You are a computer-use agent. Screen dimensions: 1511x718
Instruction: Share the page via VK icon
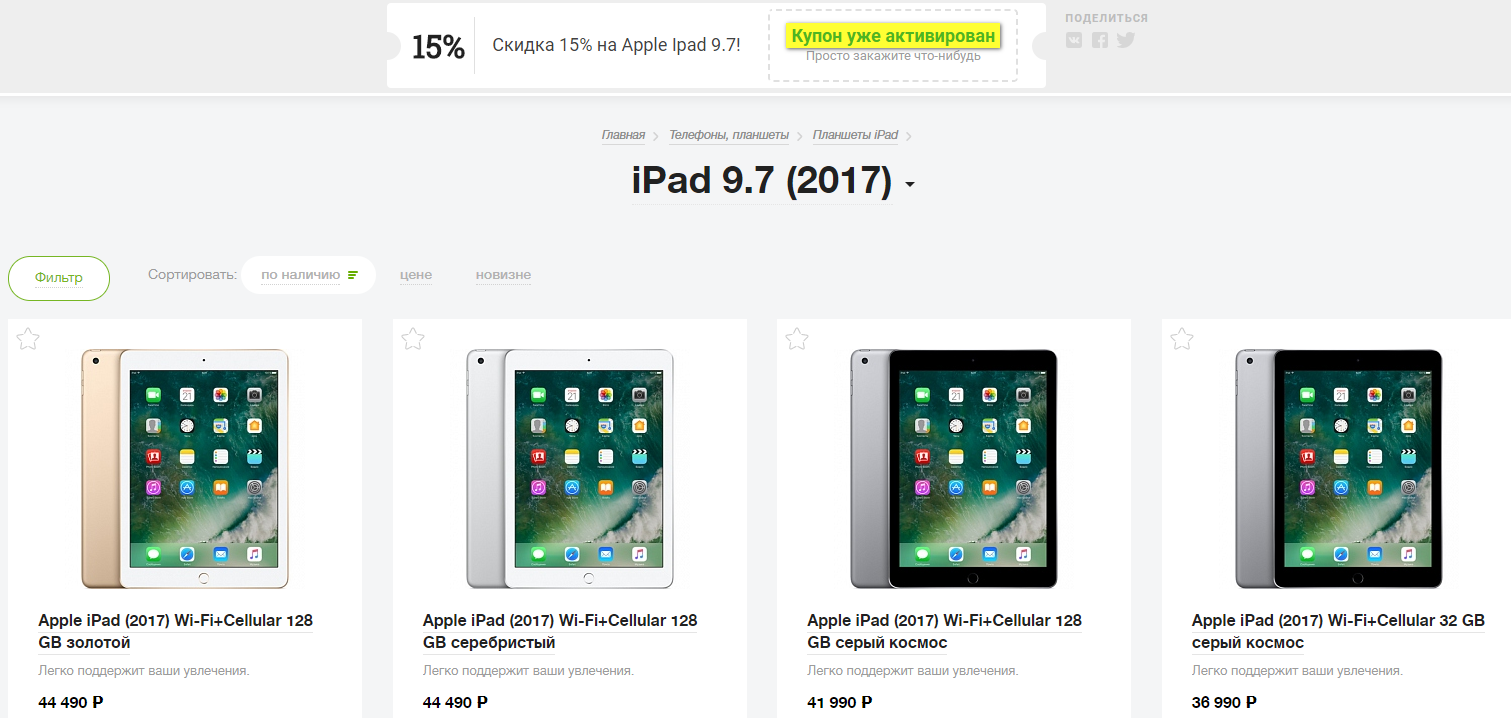(x=1074, y=40)
